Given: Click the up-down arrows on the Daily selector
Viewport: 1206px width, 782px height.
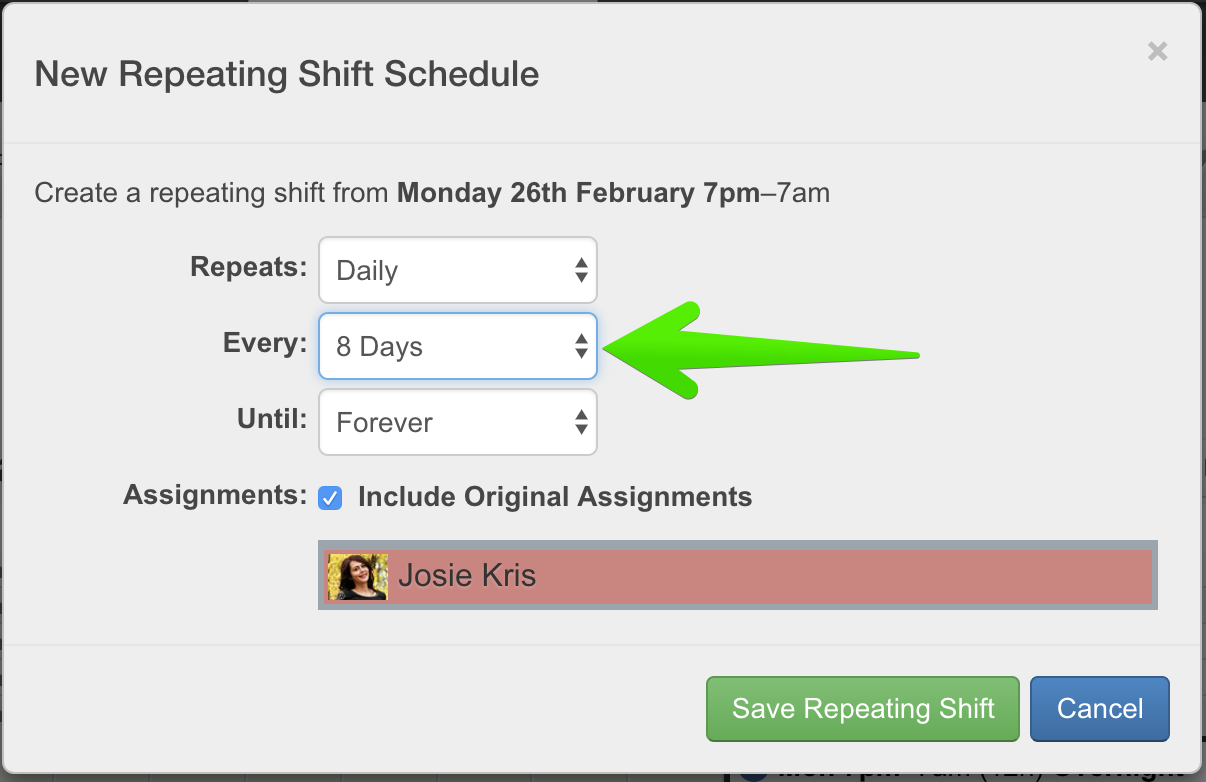Looking at the screenshot, I should coord(581,270).
